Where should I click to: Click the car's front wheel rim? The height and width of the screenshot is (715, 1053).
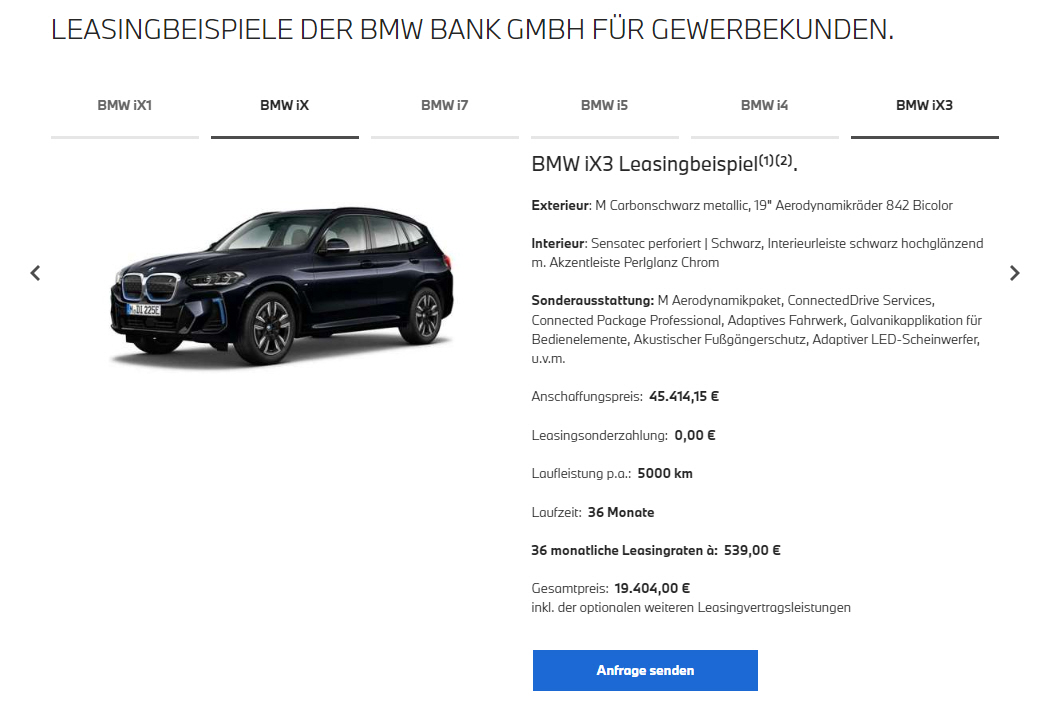click(271, 326)
